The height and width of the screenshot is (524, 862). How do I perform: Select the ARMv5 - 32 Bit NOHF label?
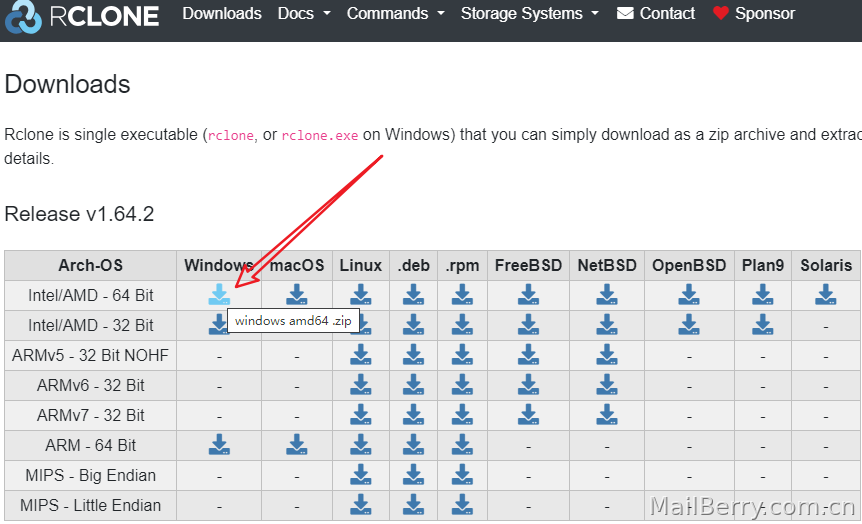point(91,356)
